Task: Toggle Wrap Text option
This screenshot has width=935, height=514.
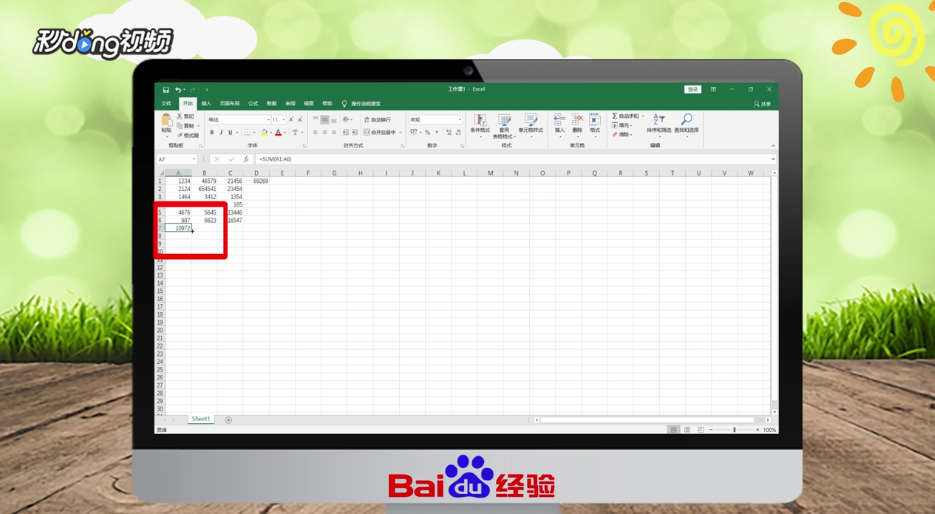Action: tap(377, 120)
